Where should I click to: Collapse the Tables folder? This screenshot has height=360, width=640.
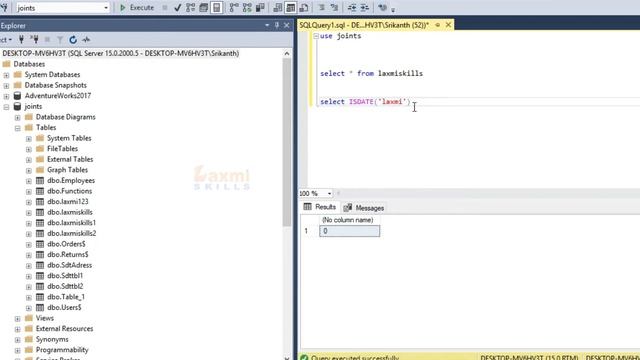click(x=18, y=128)
